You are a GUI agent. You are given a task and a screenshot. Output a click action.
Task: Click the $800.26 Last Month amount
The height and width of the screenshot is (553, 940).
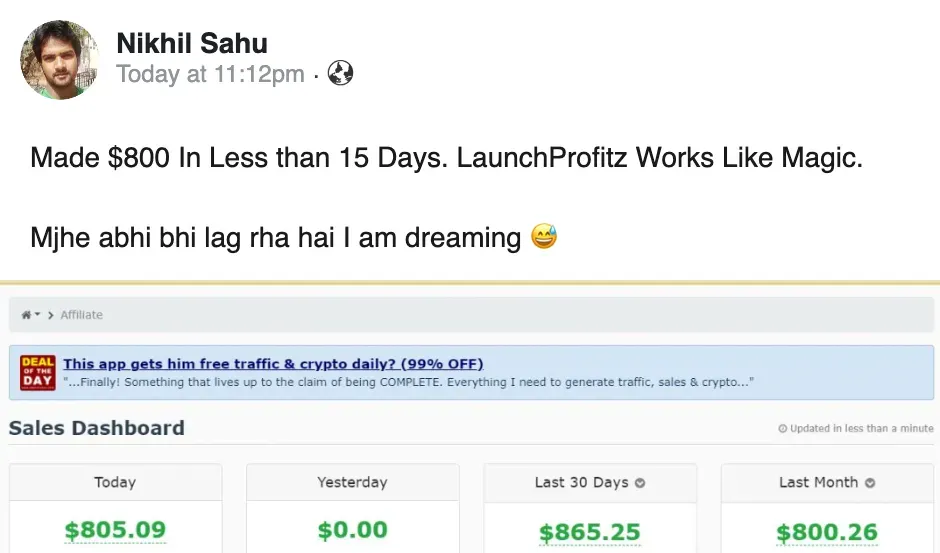point(827,532)
